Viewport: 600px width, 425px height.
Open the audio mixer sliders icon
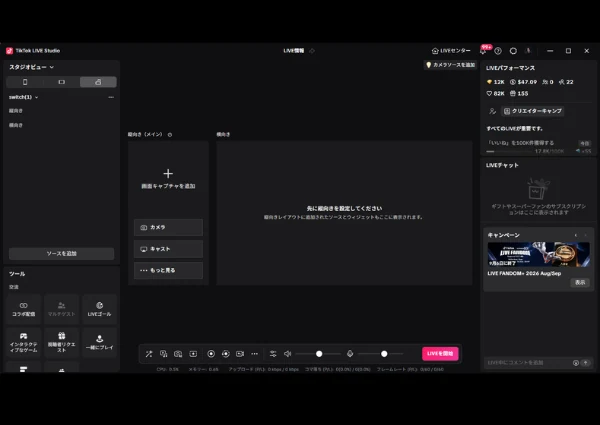click(x=273, y=354)
